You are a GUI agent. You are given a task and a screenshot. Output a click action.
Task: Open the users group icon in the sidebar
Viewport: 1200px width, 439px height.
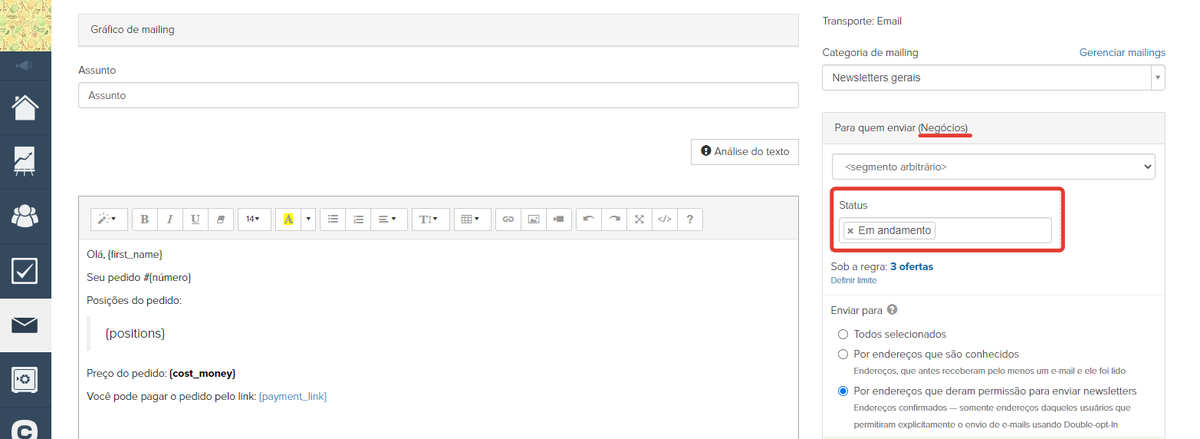pos(25,215)
